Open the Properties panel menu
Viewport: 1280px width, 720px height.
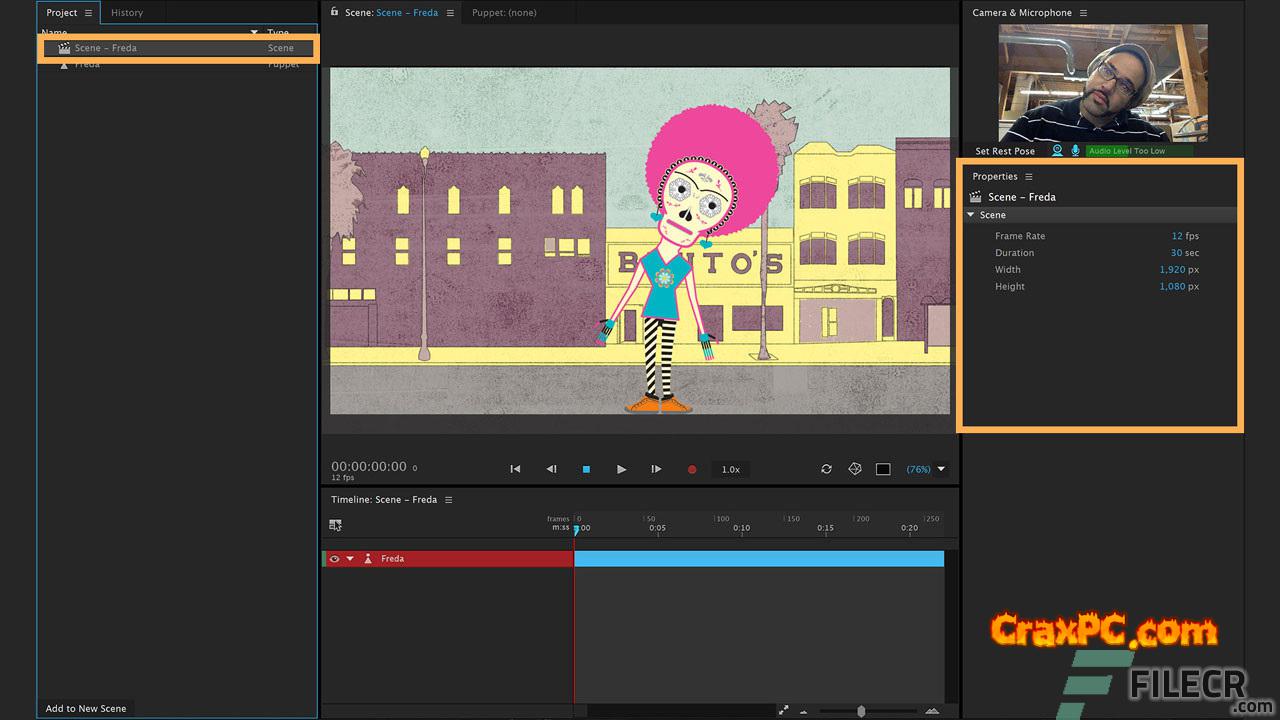click(1029, 177)
